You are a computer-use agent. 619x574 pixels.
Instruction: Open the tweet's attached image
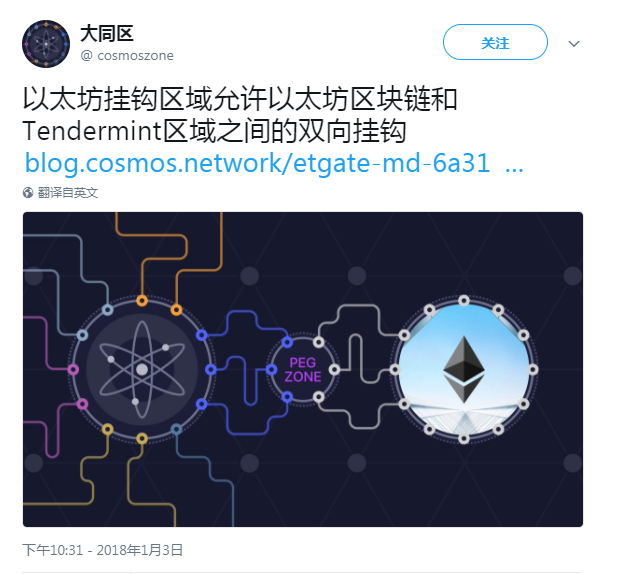303,369
